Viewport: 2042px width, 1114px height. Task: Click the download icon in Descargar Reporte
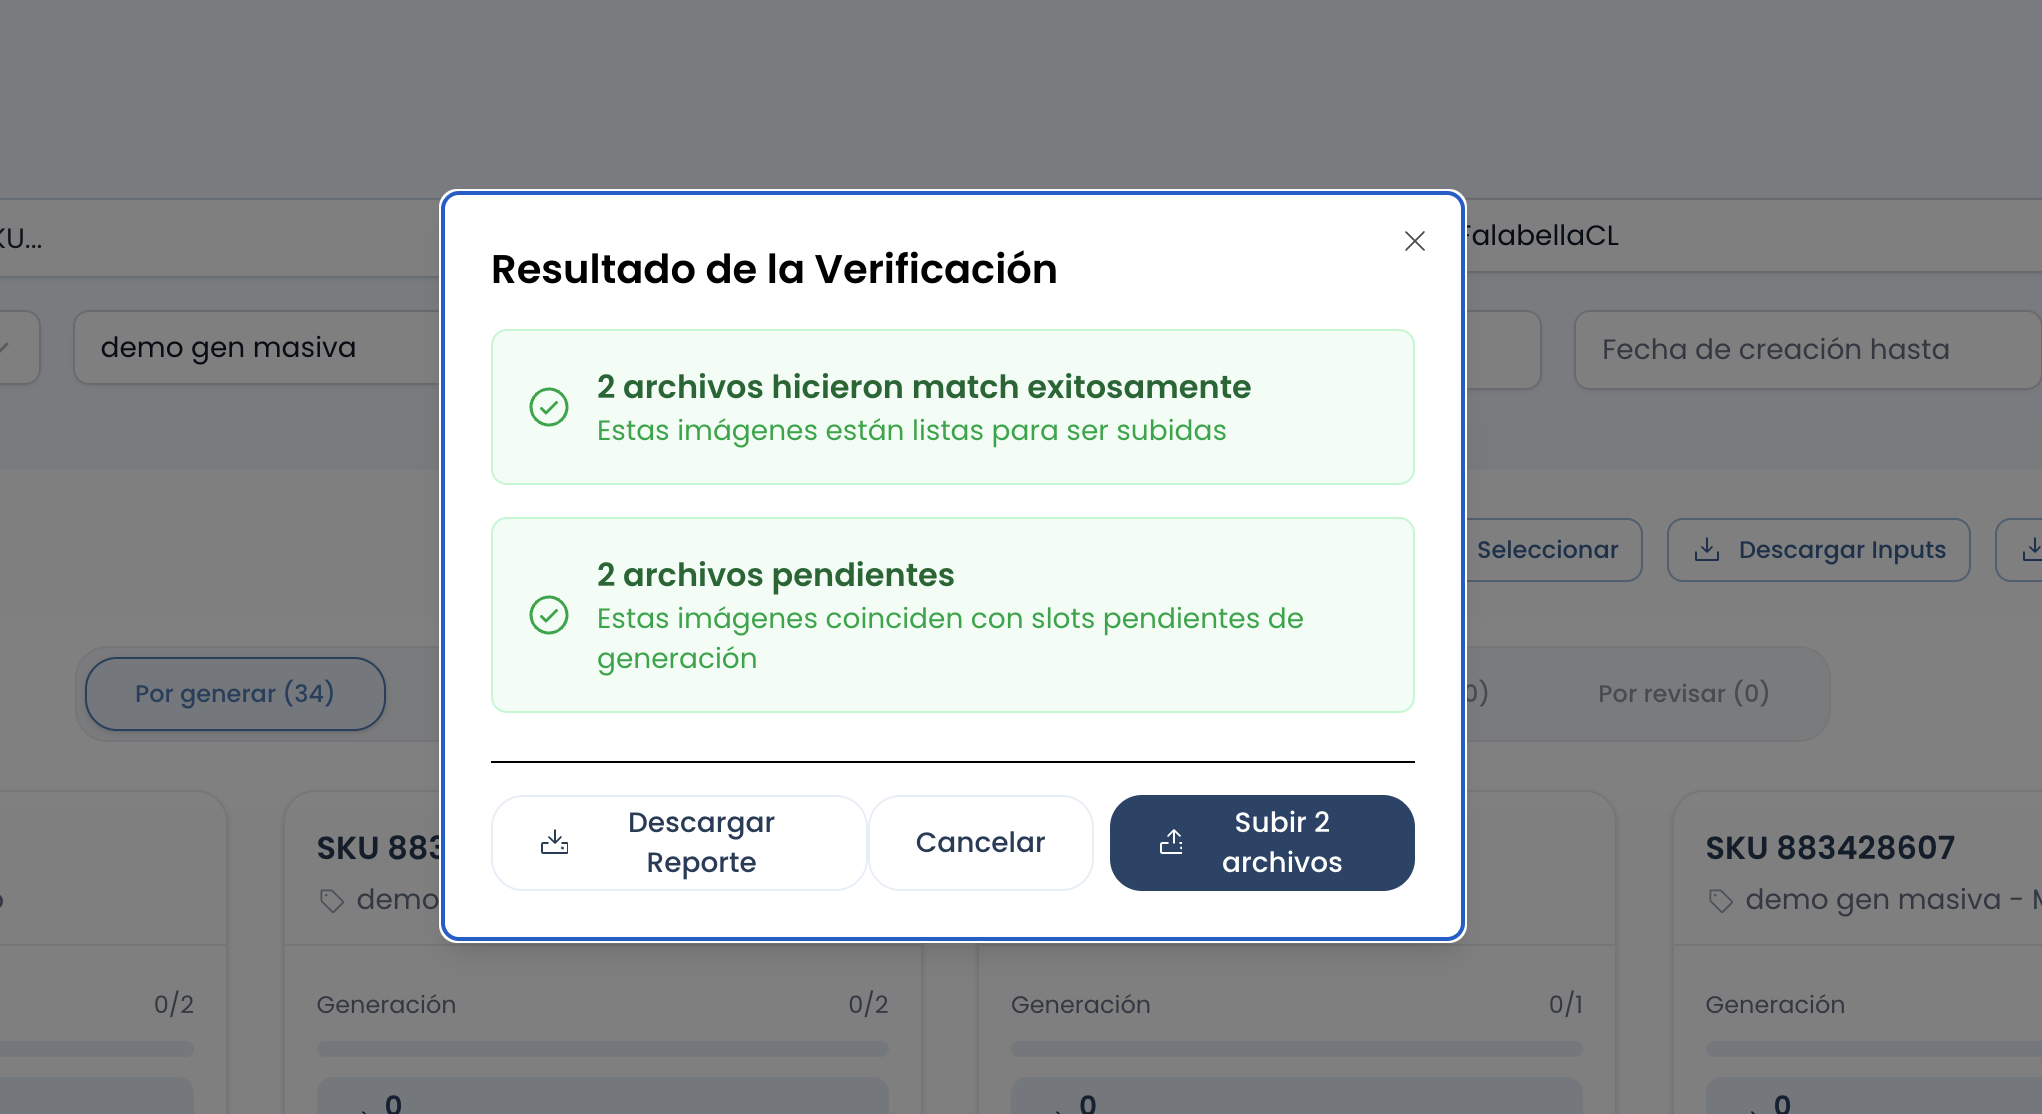pos(555,842)
